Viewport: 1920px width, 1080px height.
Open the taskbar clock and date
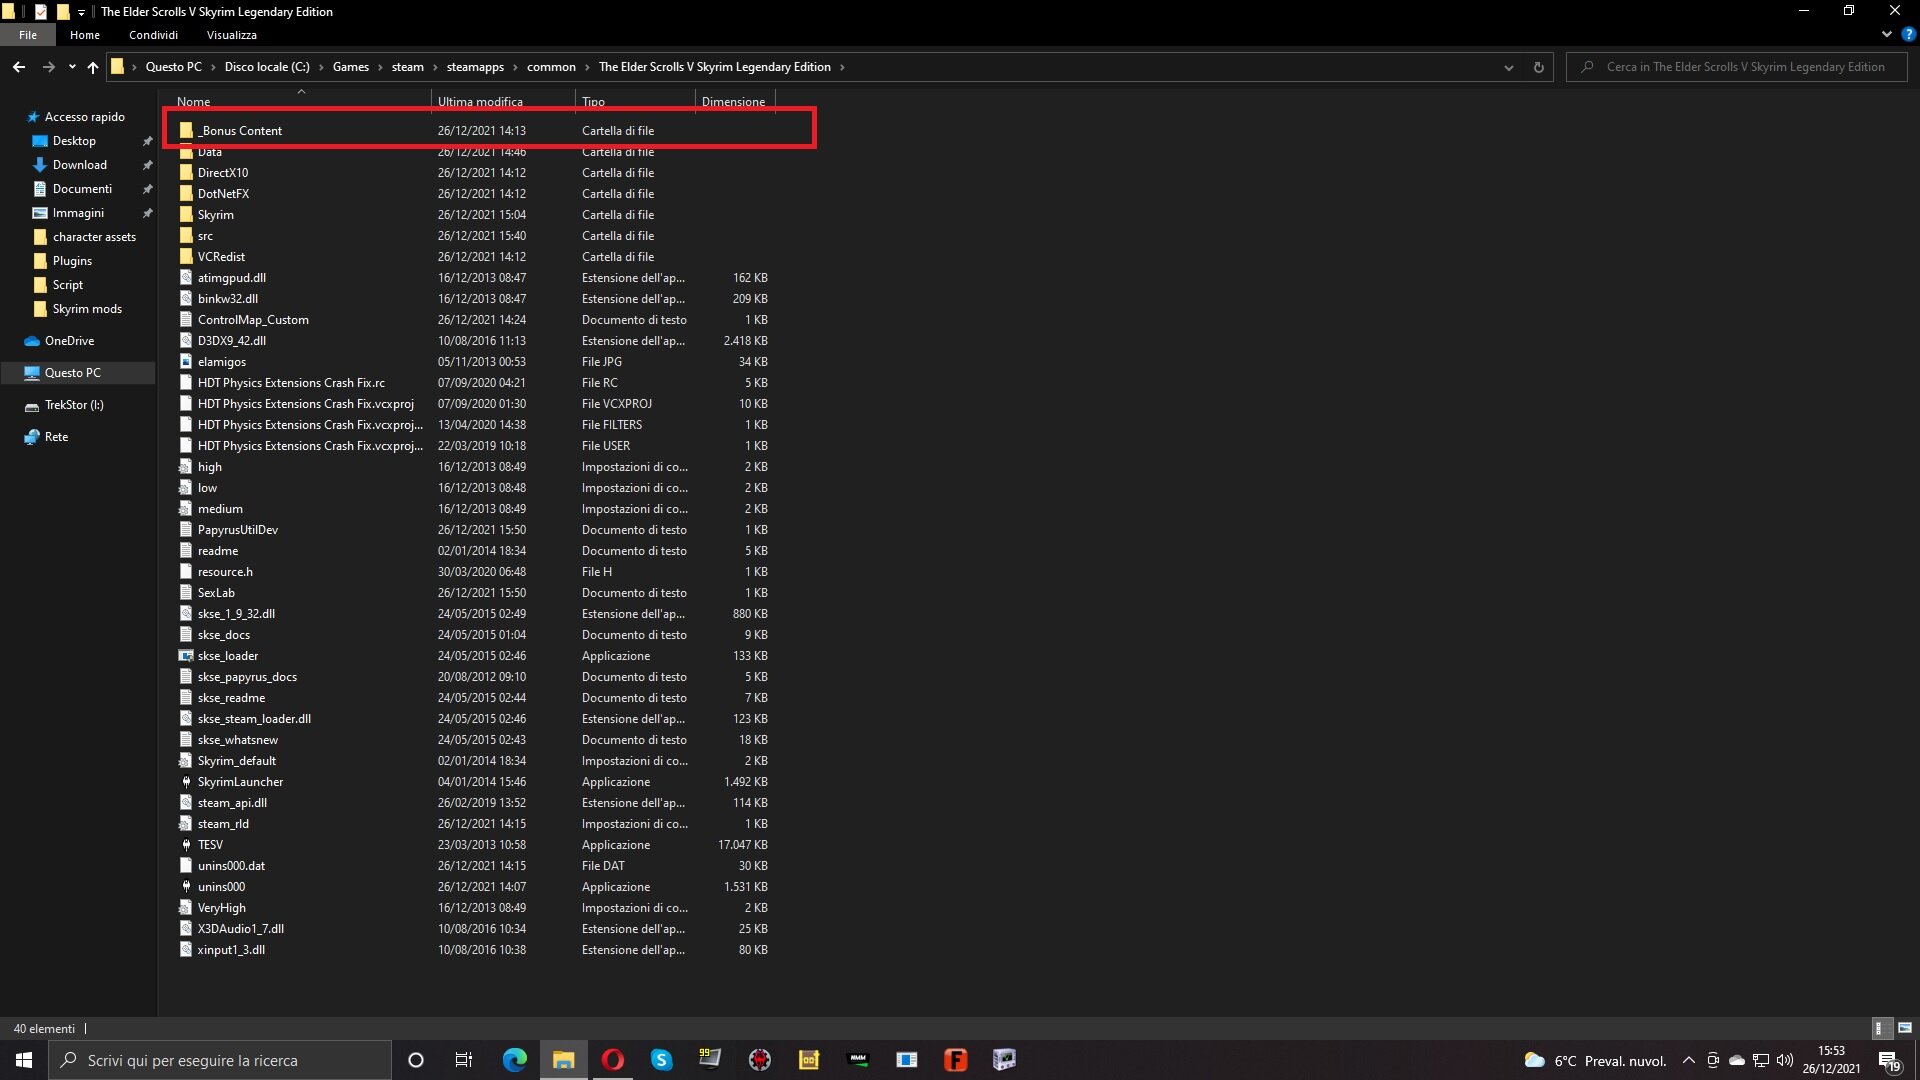tap(1831, 1060)
